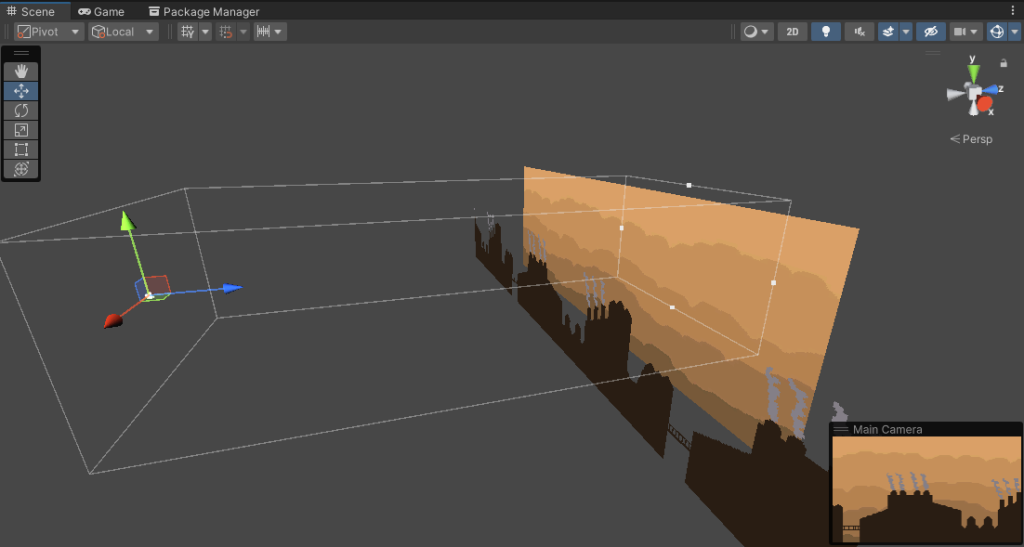This screenshot has width=1024, height=547.
Task: Select the Hand (View) tool
Action: [x=21, y=72]
